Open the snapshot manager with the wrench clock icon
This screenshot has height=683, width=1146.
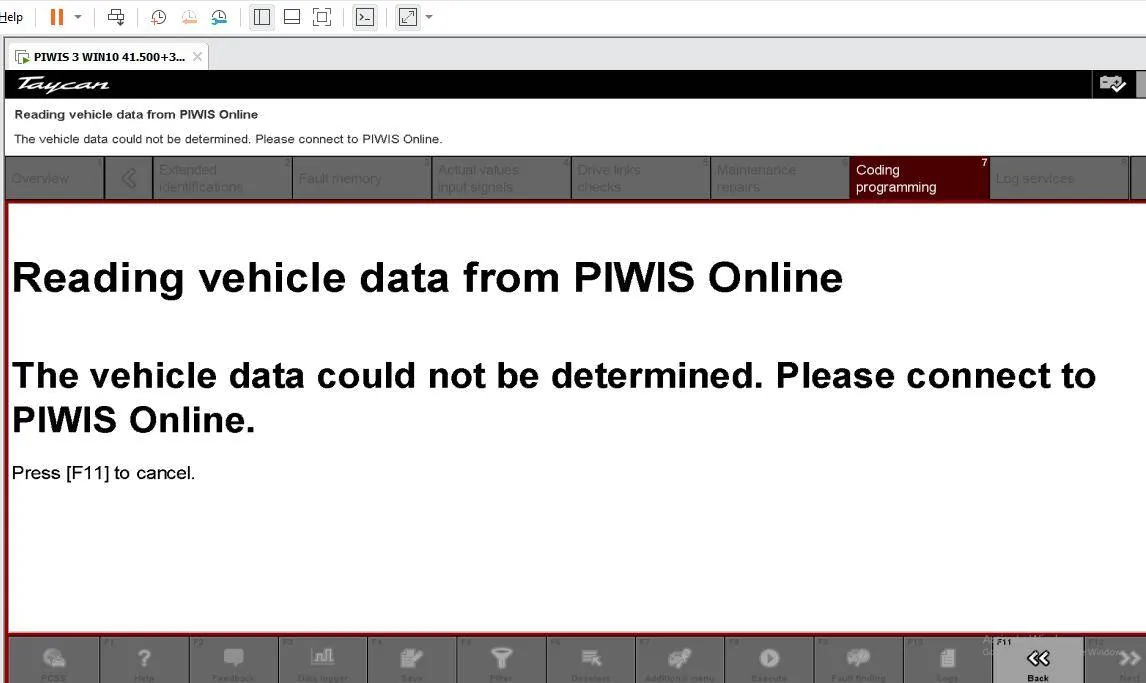tap(219, 17)
